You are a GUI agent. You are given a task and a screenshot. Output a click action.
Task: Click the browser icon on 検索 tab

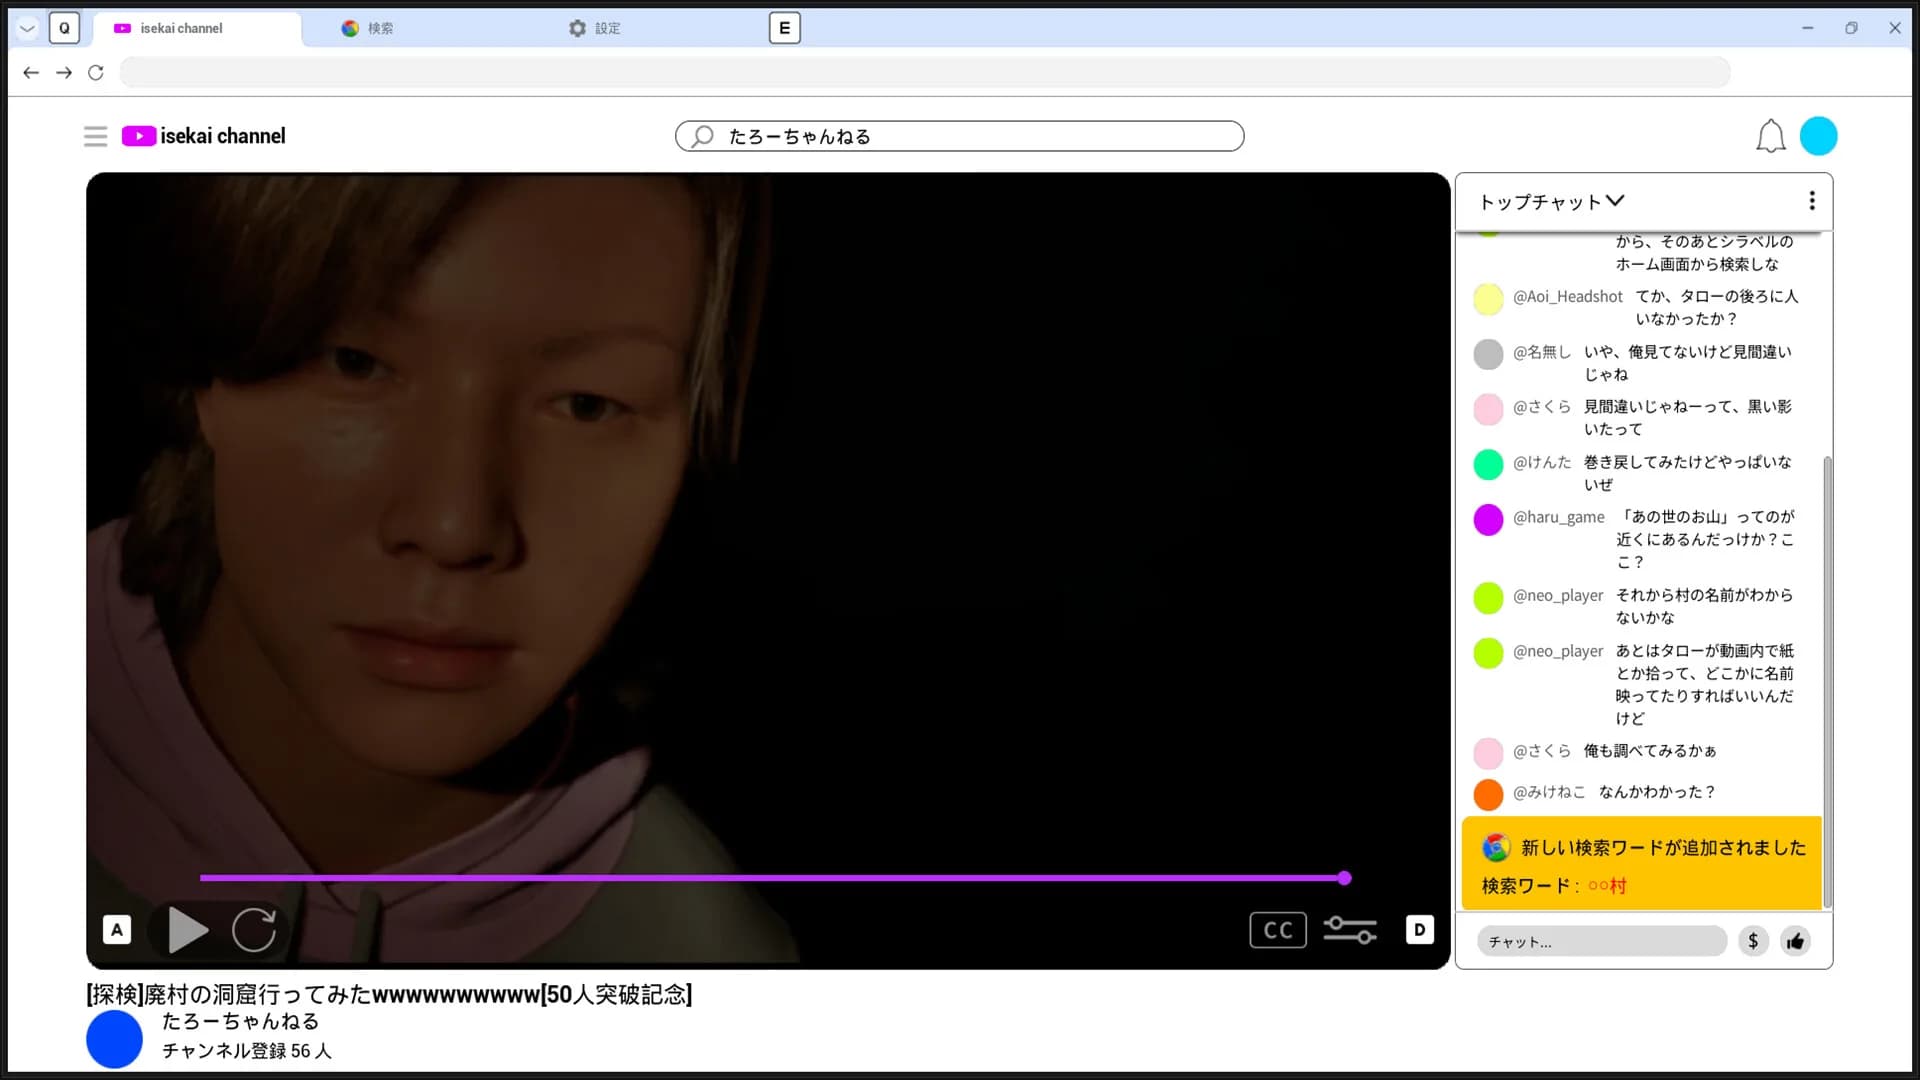tap(350, 28)
